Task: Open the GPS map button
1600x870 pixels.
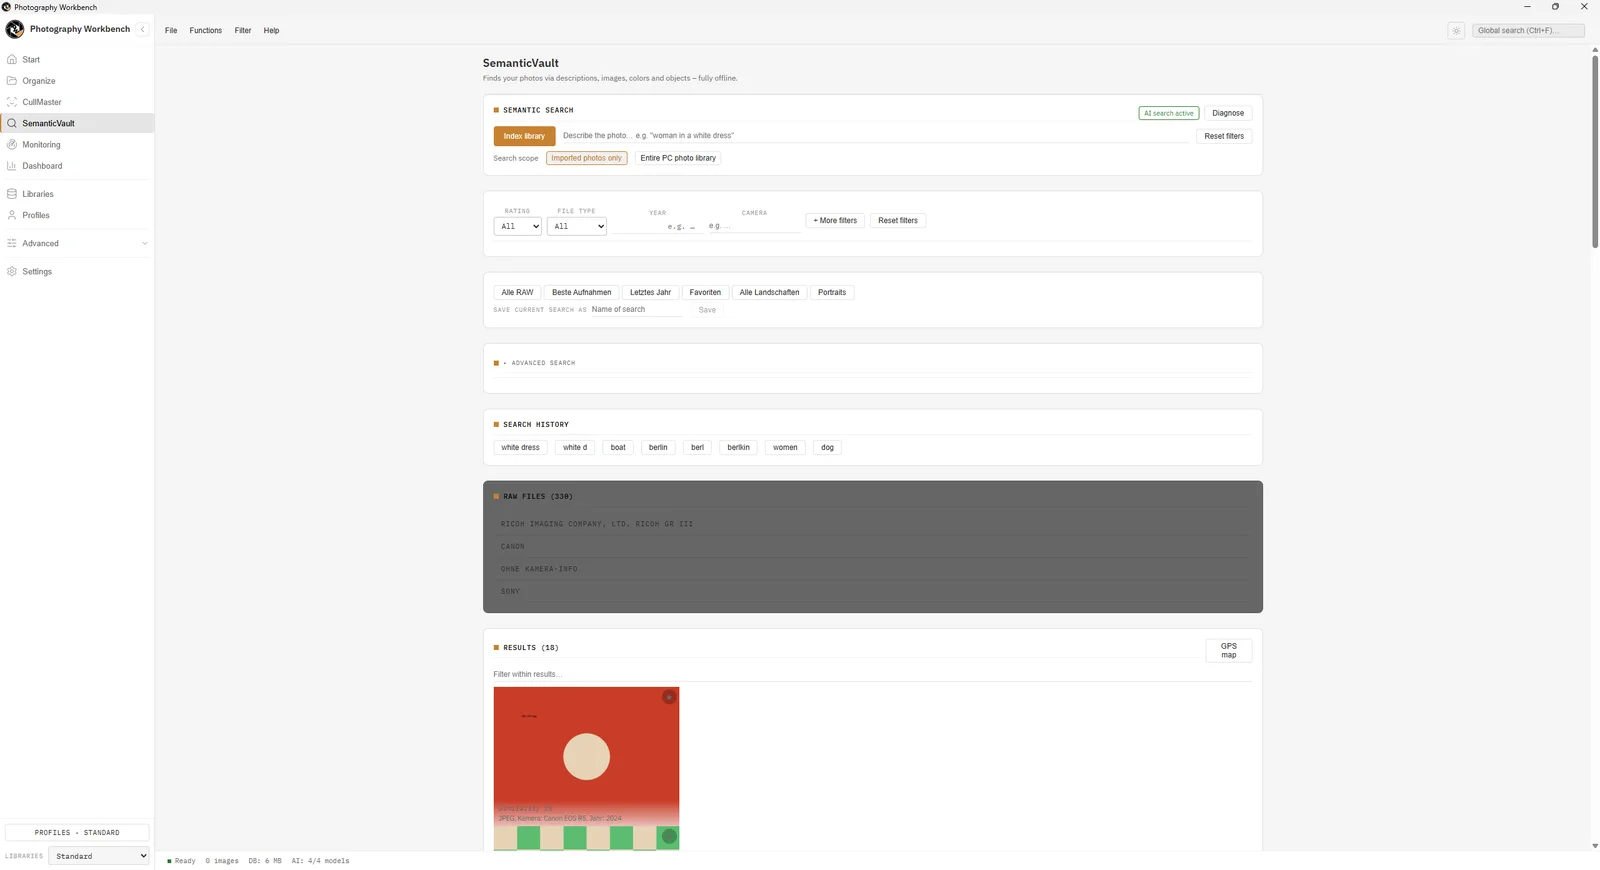Action: (1229, 650)
